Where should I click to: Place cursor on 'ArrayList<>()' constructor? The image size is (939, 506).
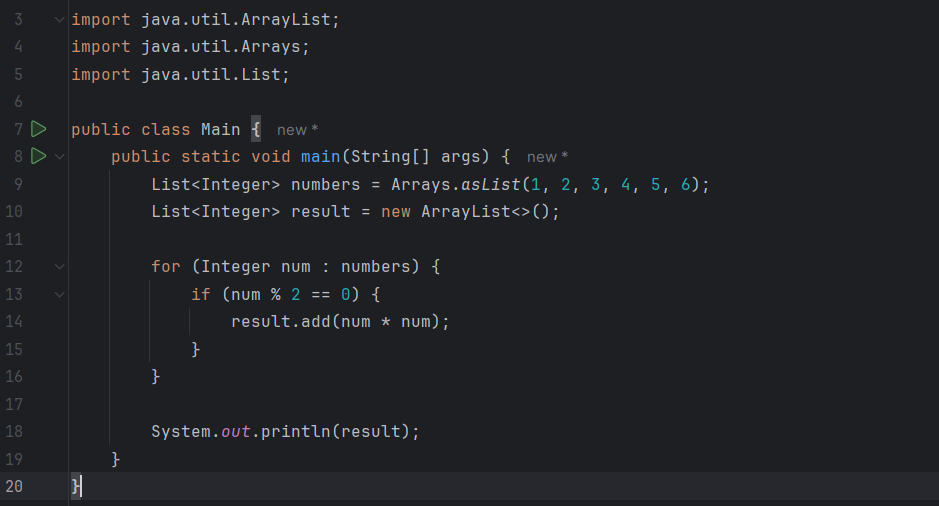pyautogui.click(x=485, y=211)
